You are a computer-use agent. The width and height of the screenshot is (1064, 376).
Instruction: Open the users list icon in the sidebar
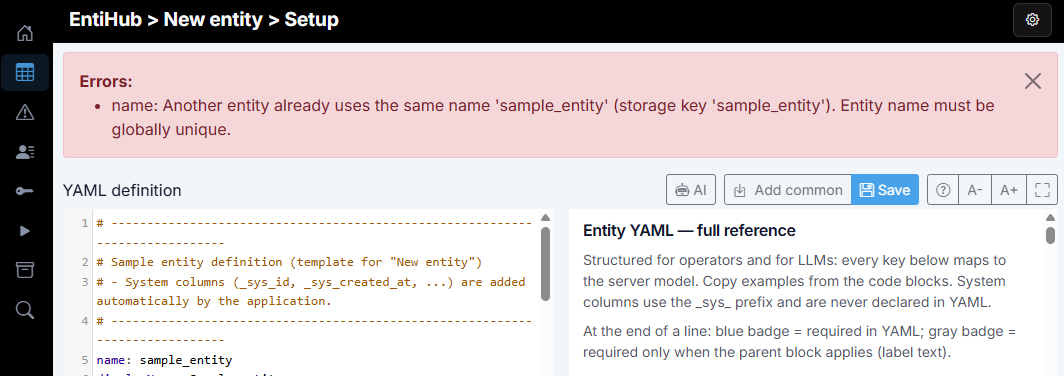click(24, 152)
